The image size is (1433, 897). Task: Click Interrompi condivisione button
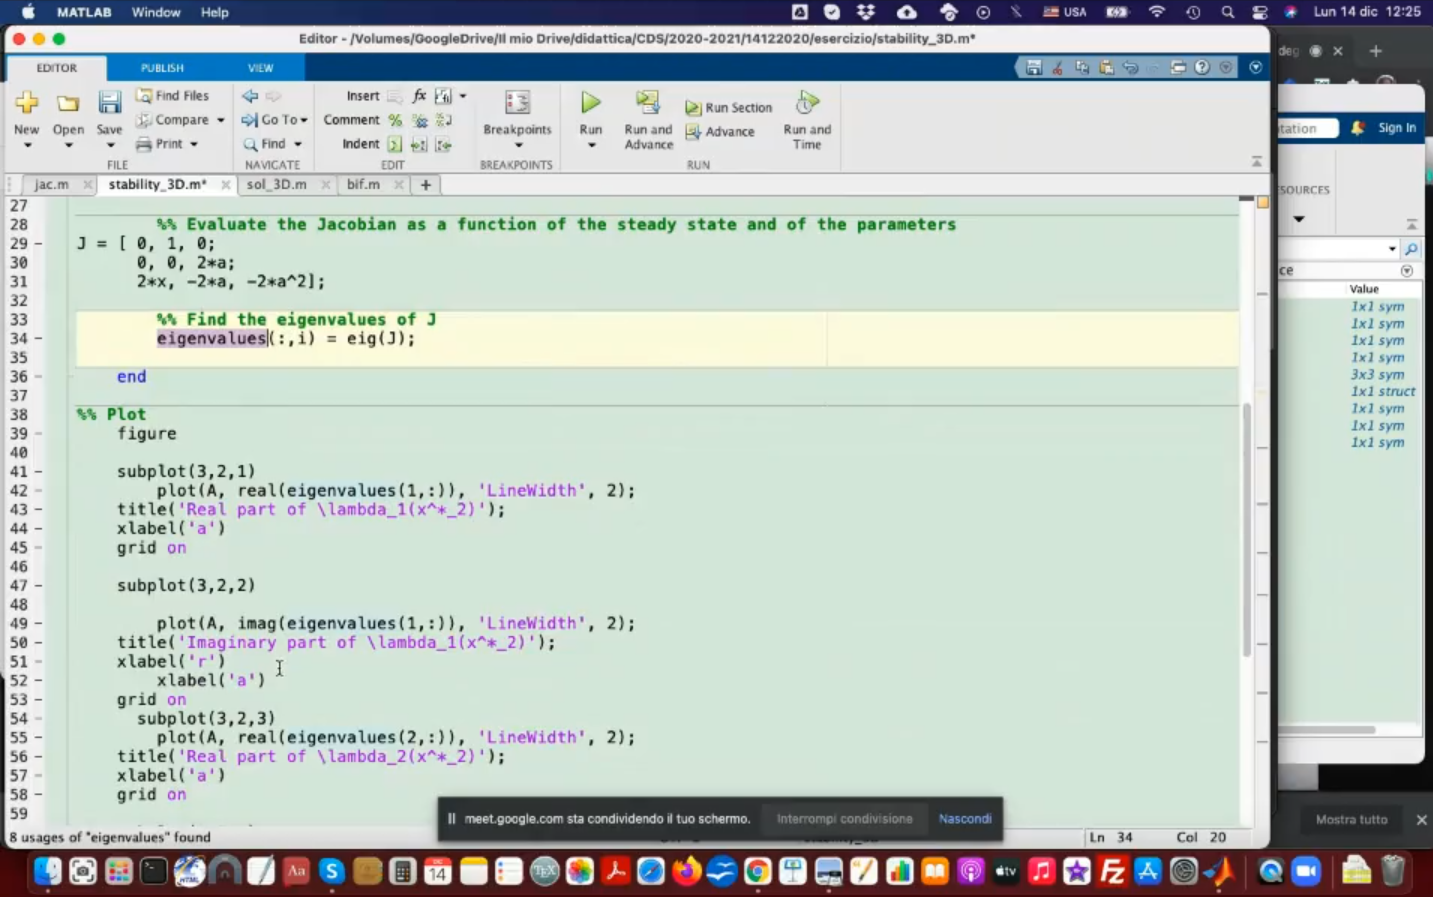[x=844, y=819]
